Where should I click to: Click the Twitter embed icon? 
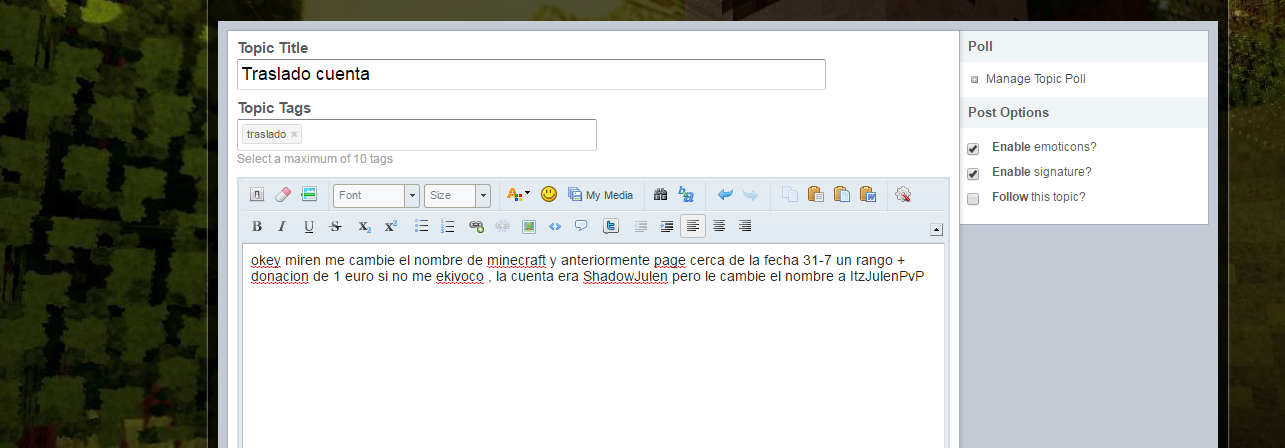coord(611,226)
